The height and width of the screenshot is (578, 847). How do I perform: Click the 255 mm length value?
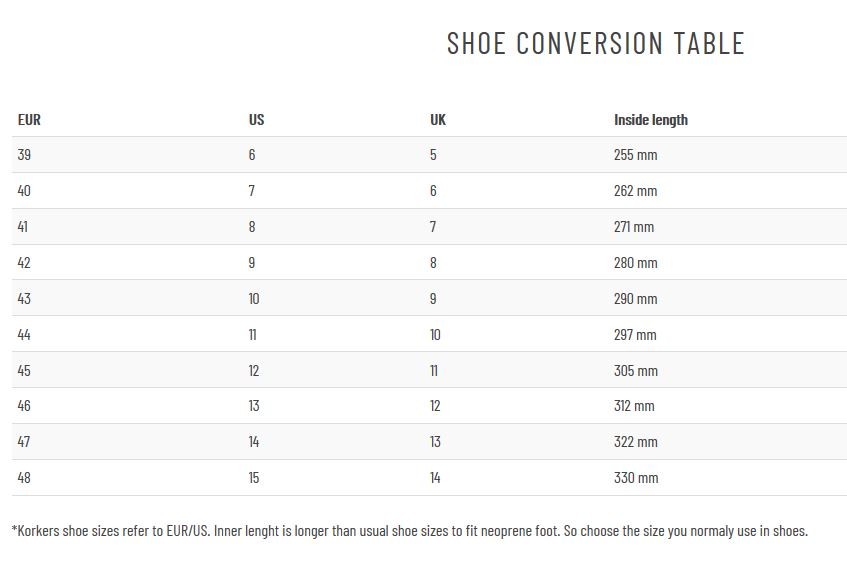click(x=635, y=154)
